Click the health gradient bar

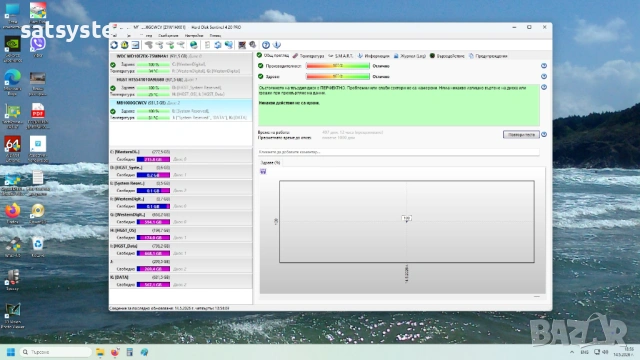338,76
